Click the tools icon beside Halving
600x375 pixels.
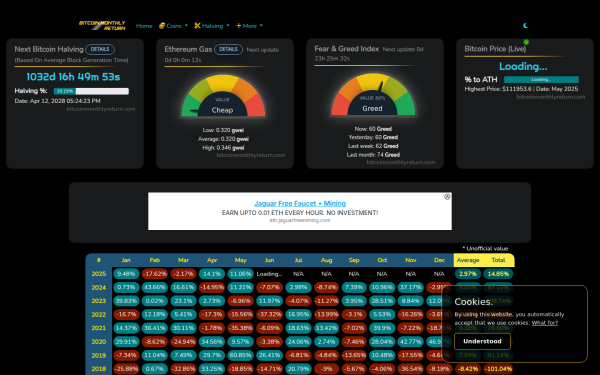pos(197,26)
